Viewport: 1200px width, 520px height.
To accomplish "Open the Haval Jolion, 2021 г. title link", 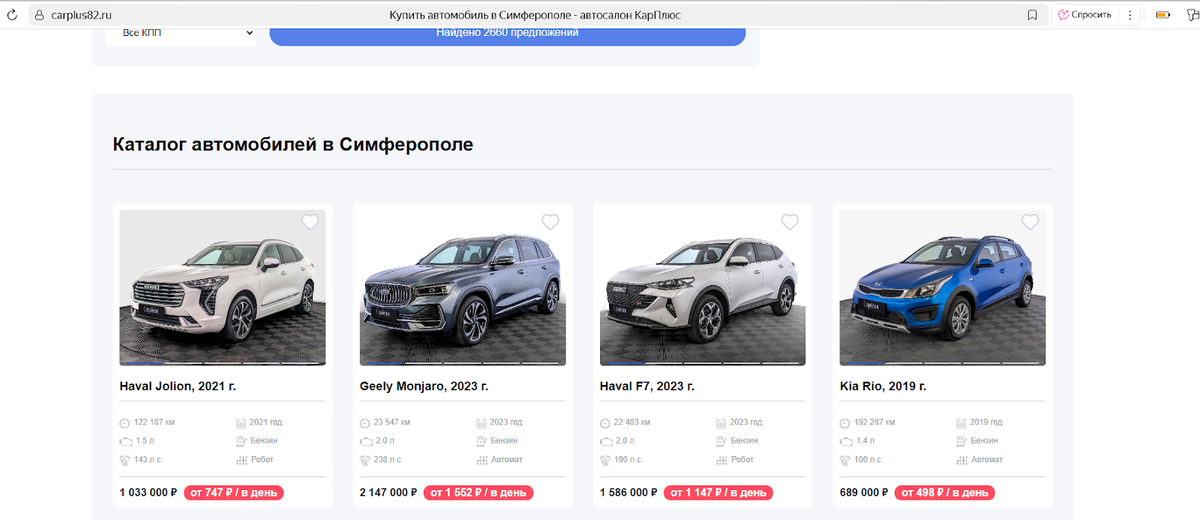I will [178, 386].
